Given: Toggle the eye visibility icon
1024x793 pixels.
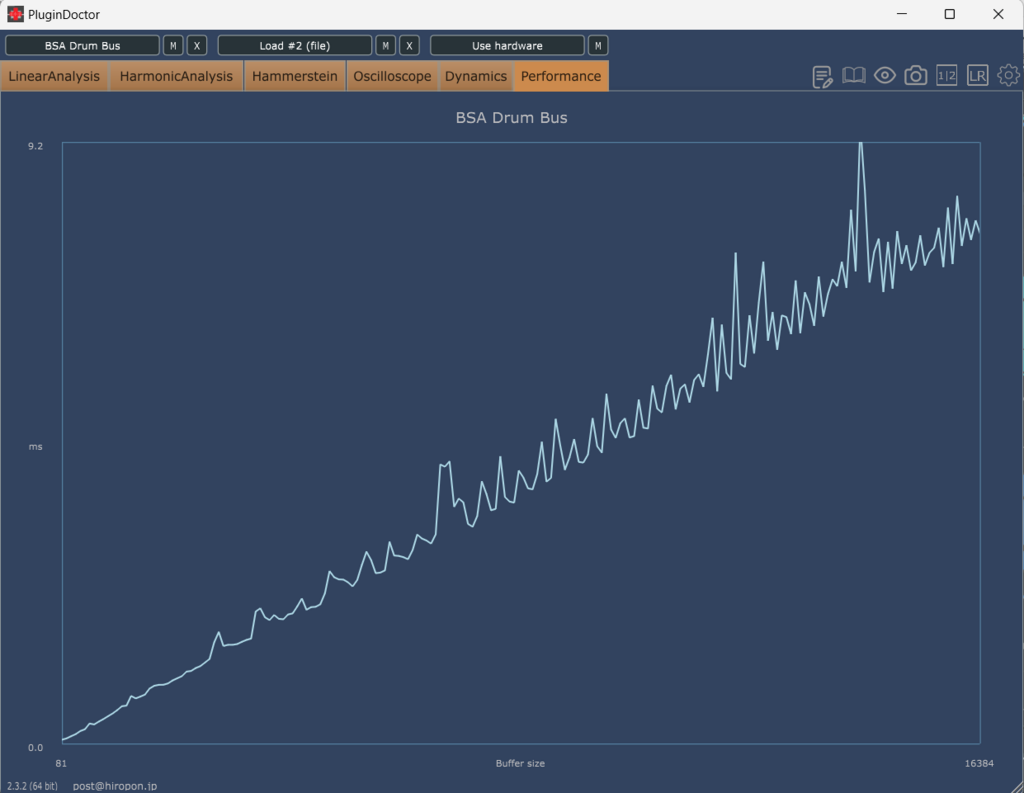Looking at the screenshot, I should click(885, 76).
